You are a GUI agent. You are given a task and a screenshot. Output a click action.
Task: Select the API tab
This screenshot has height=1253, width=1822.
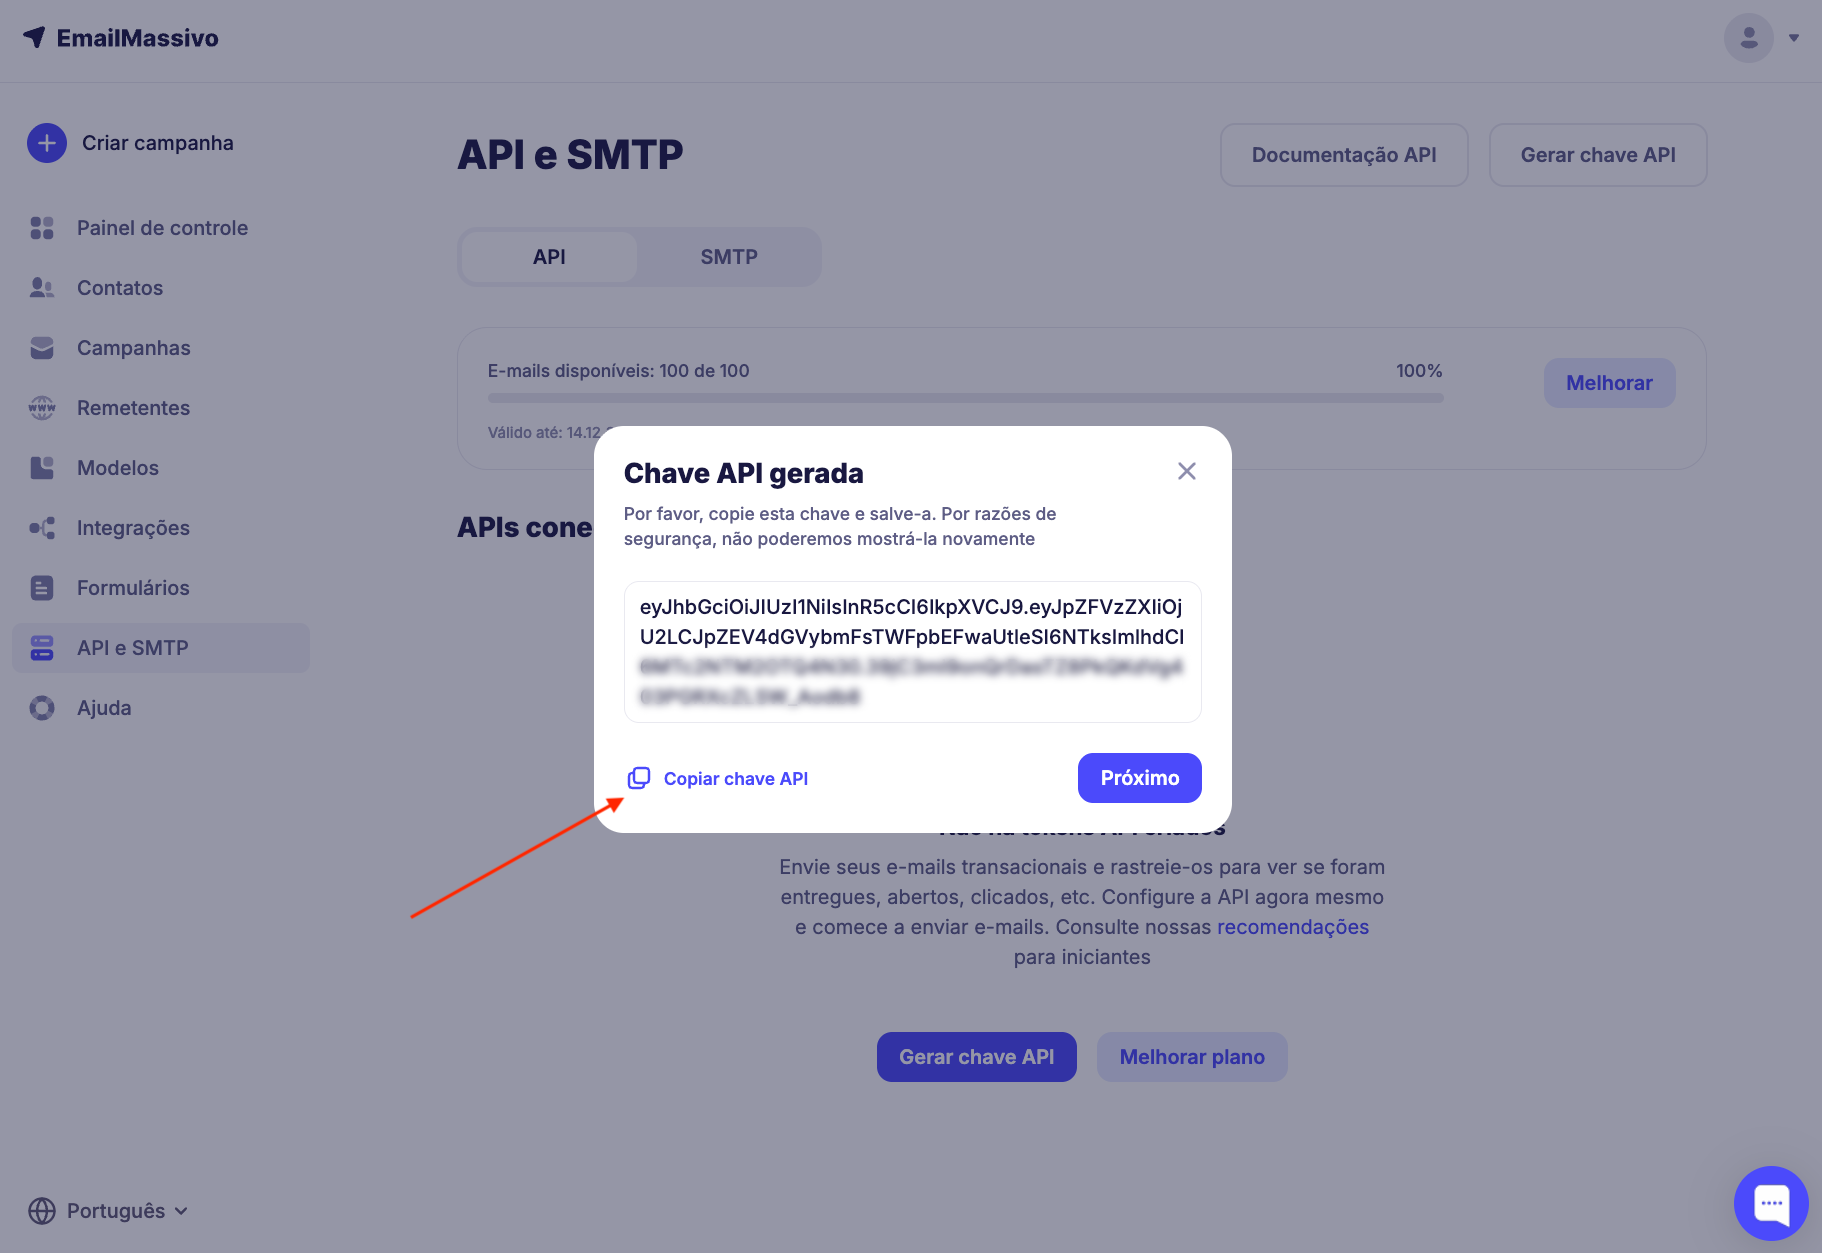tap(549, 257)
